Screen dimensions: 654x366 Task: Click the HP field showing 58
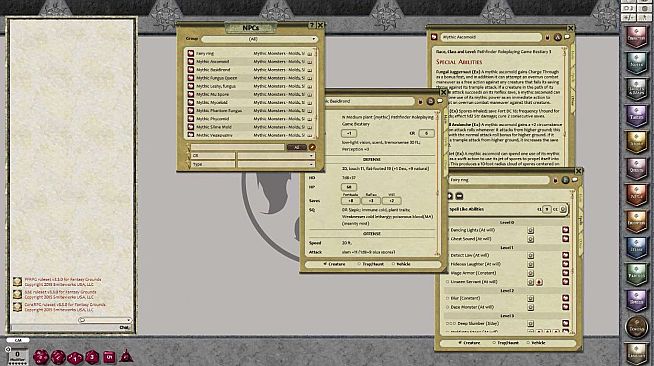(x=349, y=187)
